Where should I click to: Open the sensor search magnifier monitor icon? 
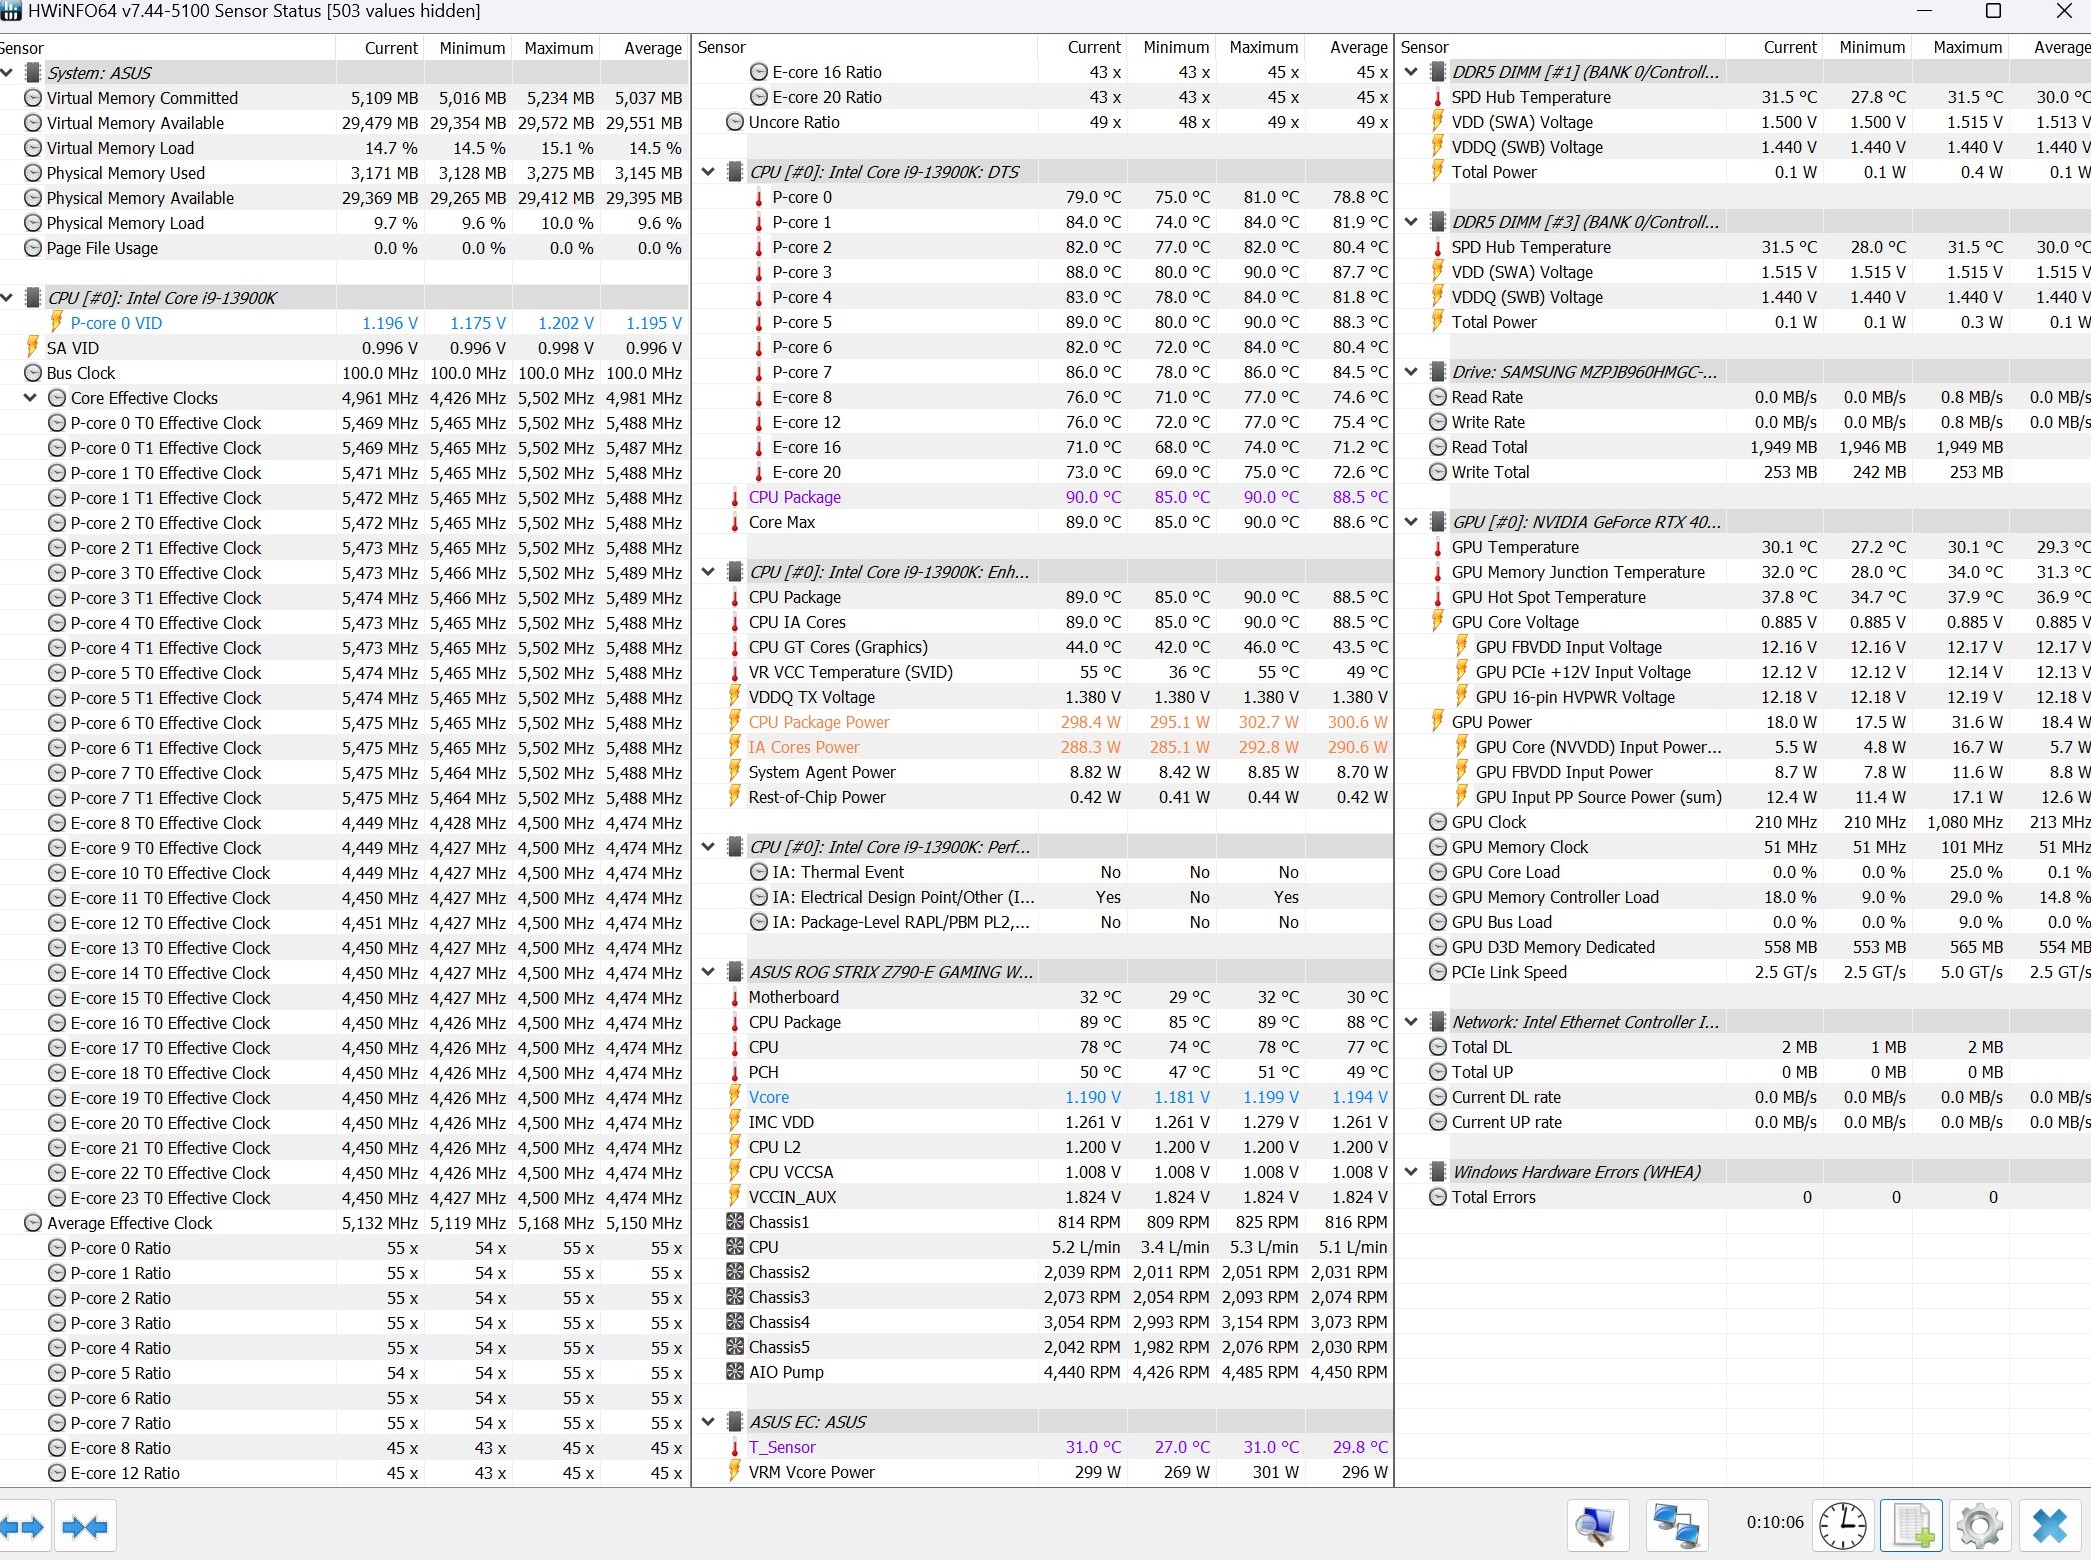click(1596, 1525)
